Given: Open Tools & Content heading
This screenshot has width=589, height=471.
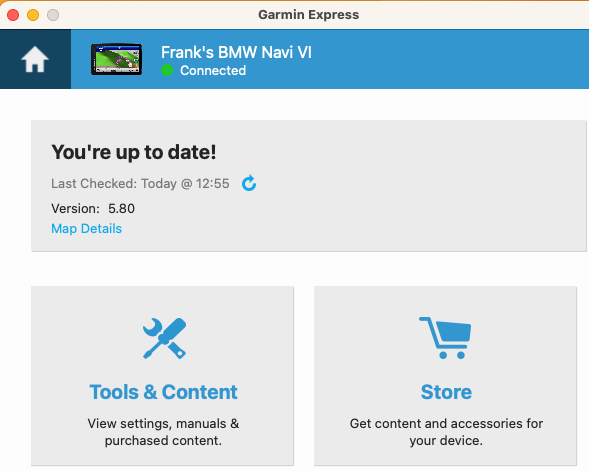Looking at the screenshot, I should pos(163,392).
